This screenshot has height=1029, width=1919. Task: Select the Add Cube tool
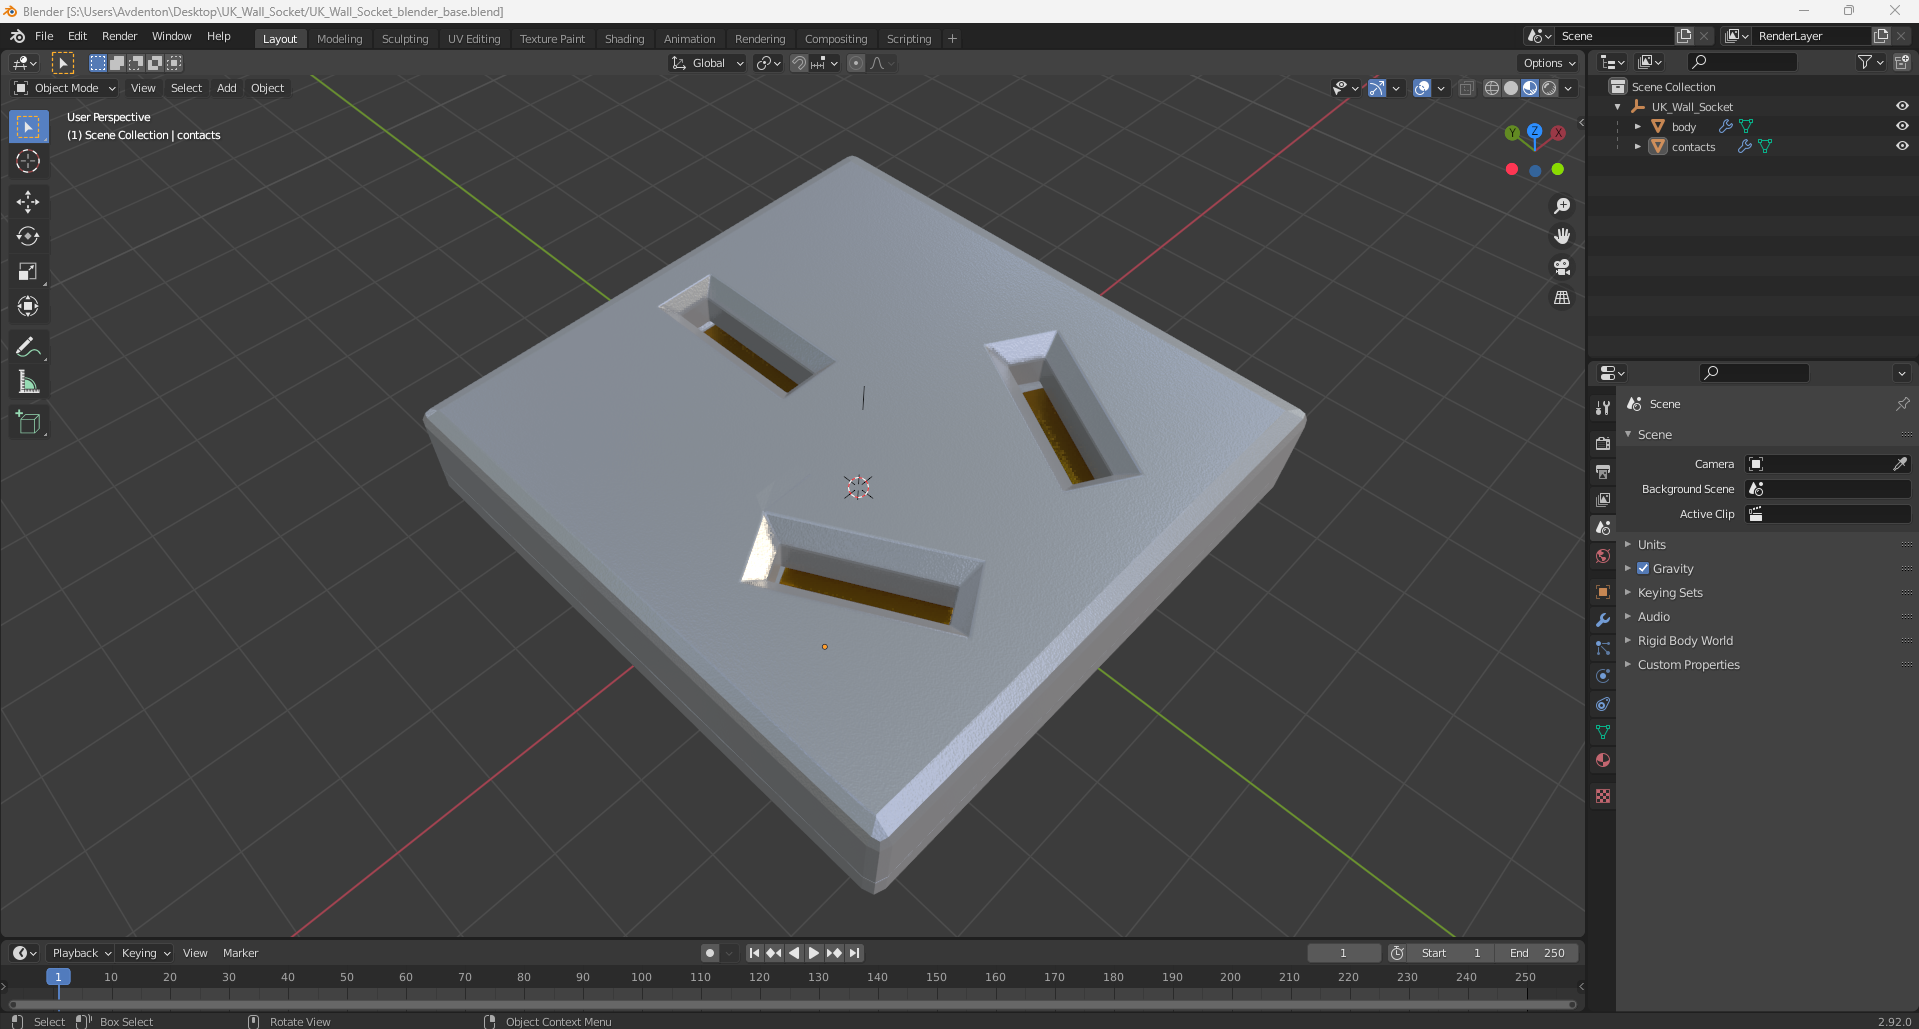point(28,424)
